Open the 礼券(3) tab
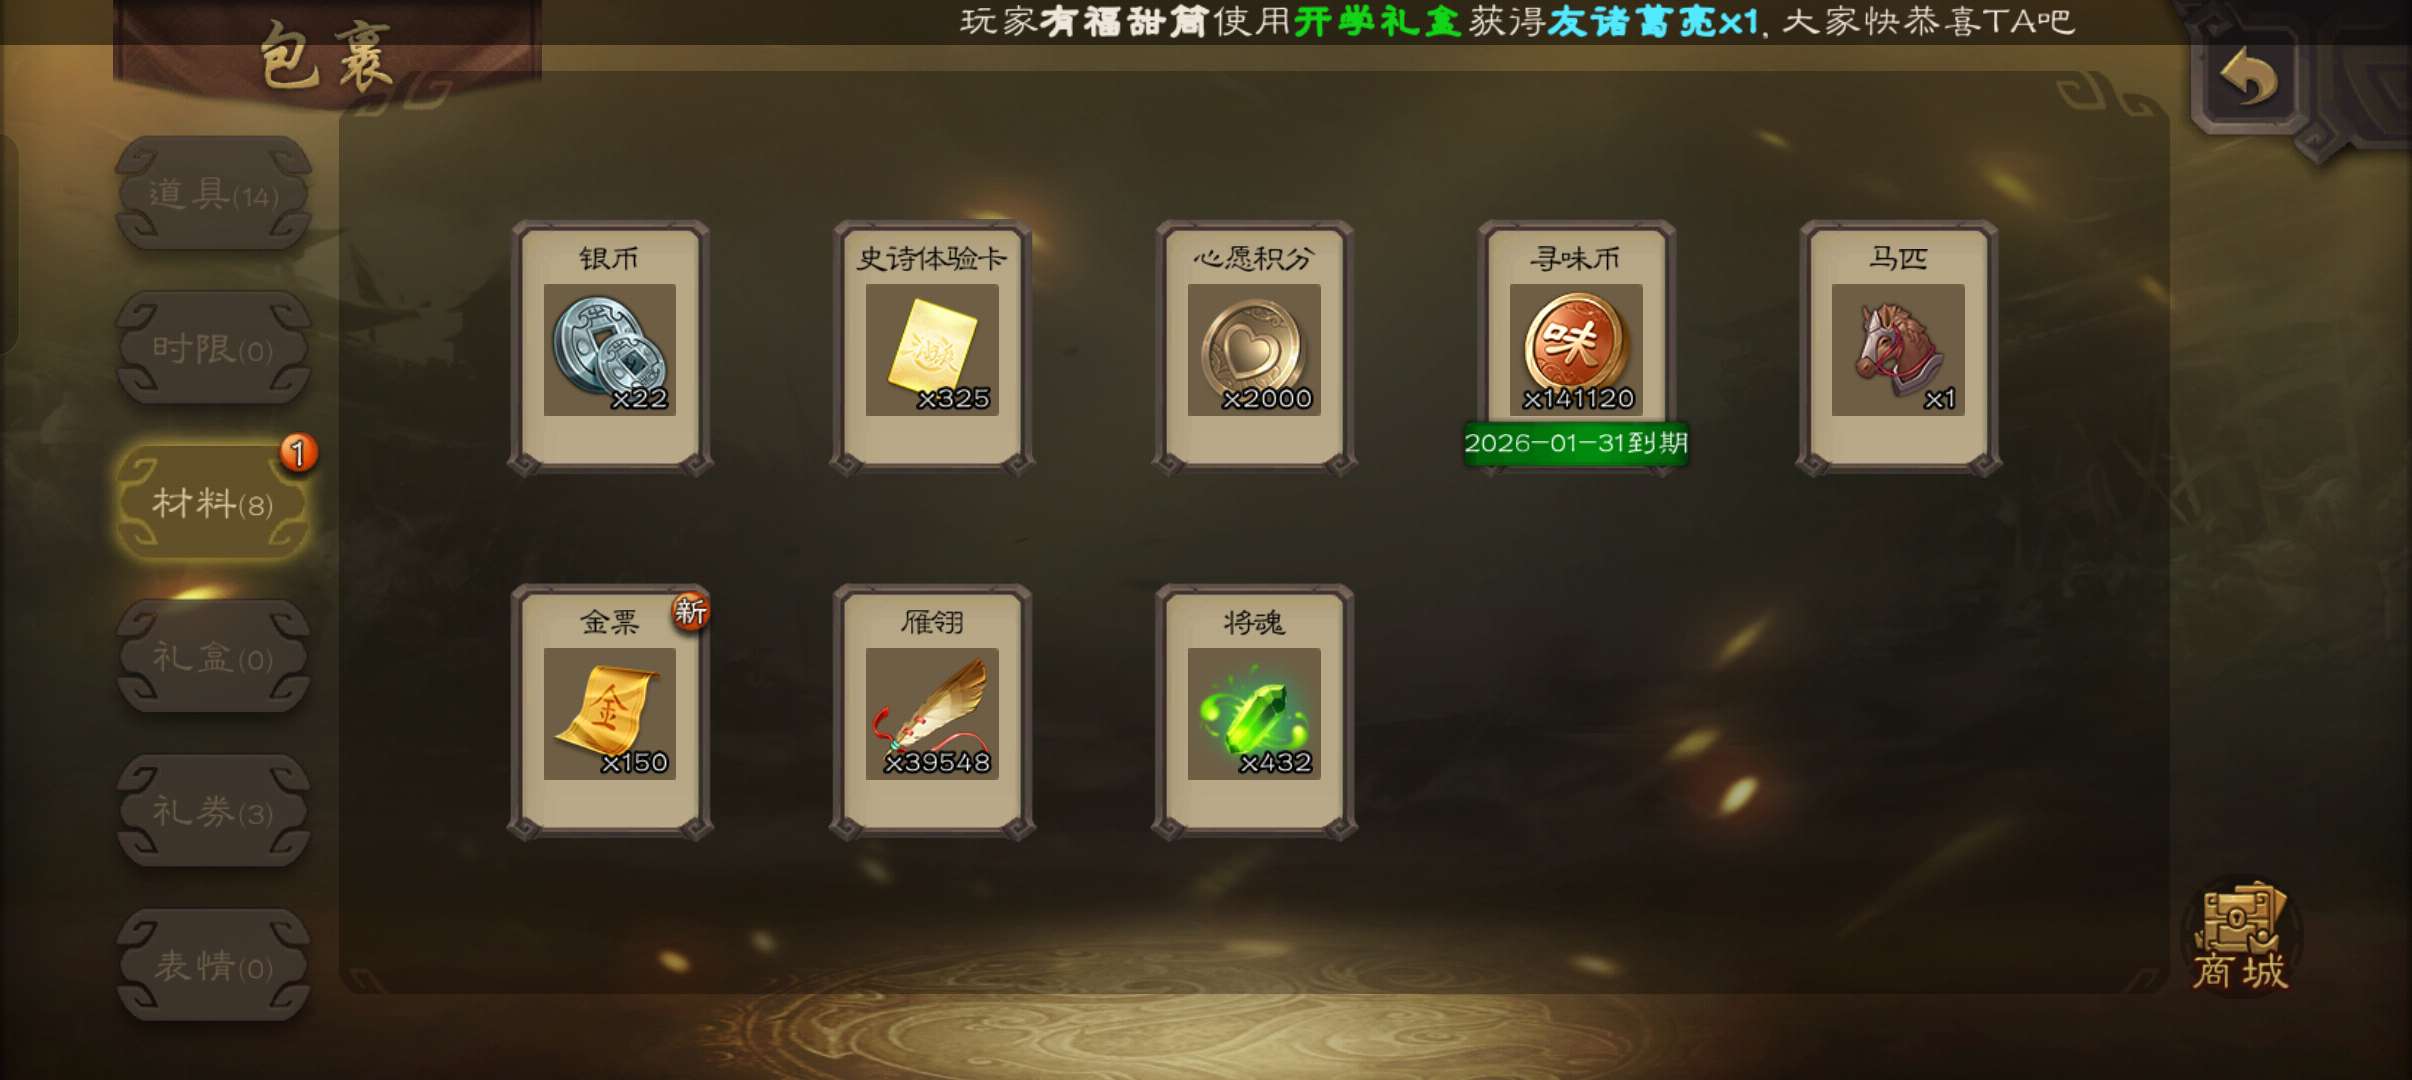This screenshot has height=1080, width=2412. point(212,811)
